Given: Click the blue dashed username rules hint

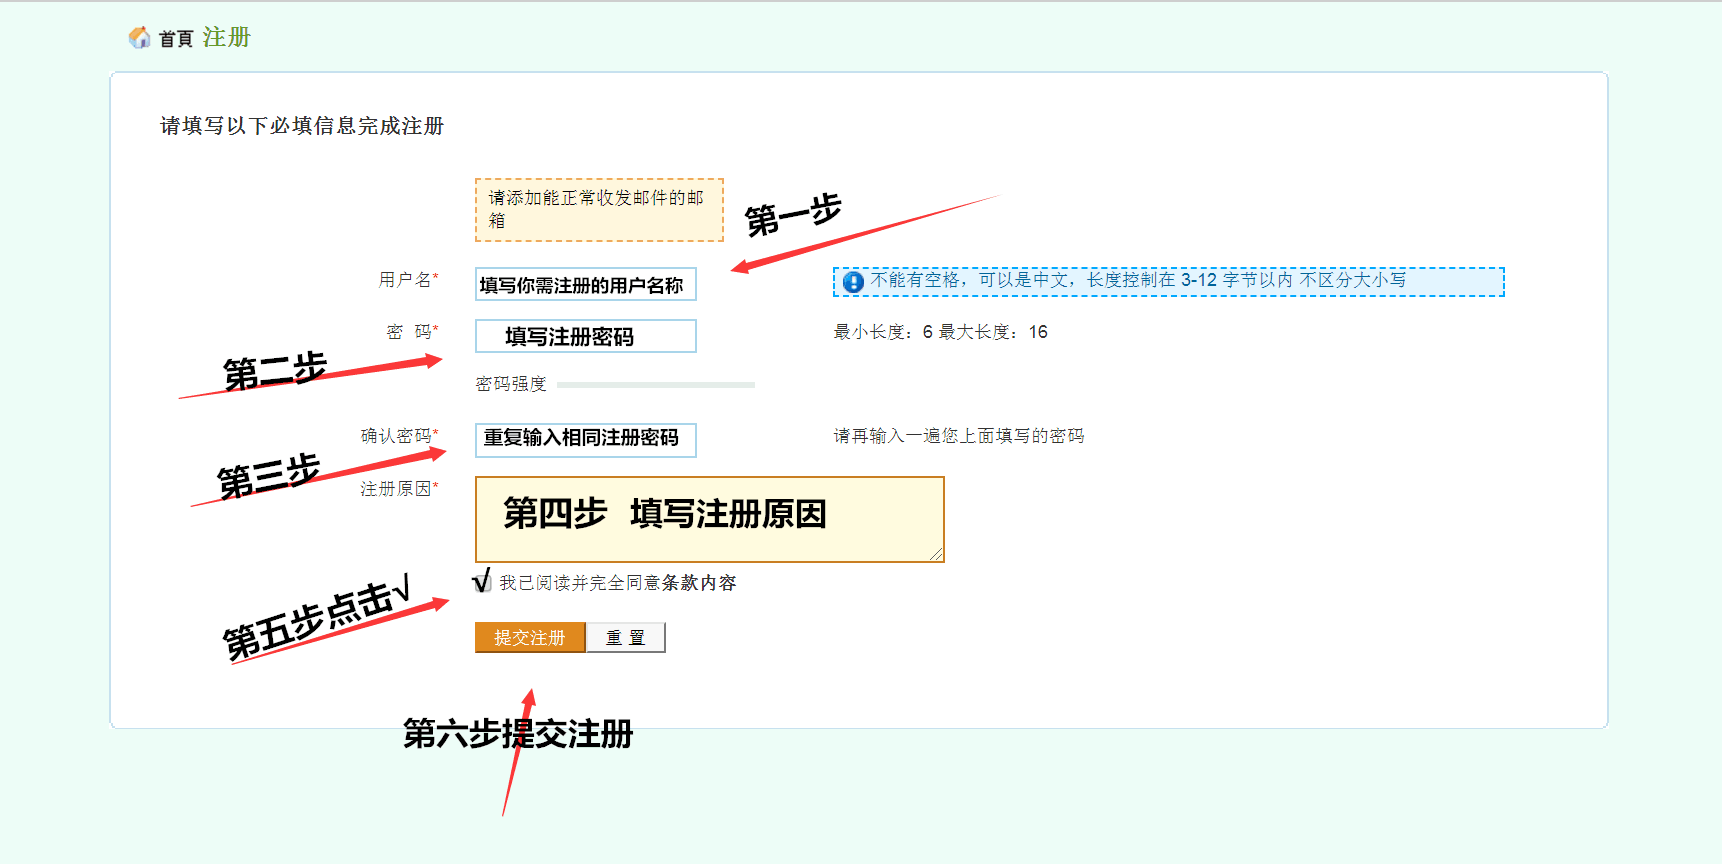Looking at the screenshot, I should point(1168,281).
